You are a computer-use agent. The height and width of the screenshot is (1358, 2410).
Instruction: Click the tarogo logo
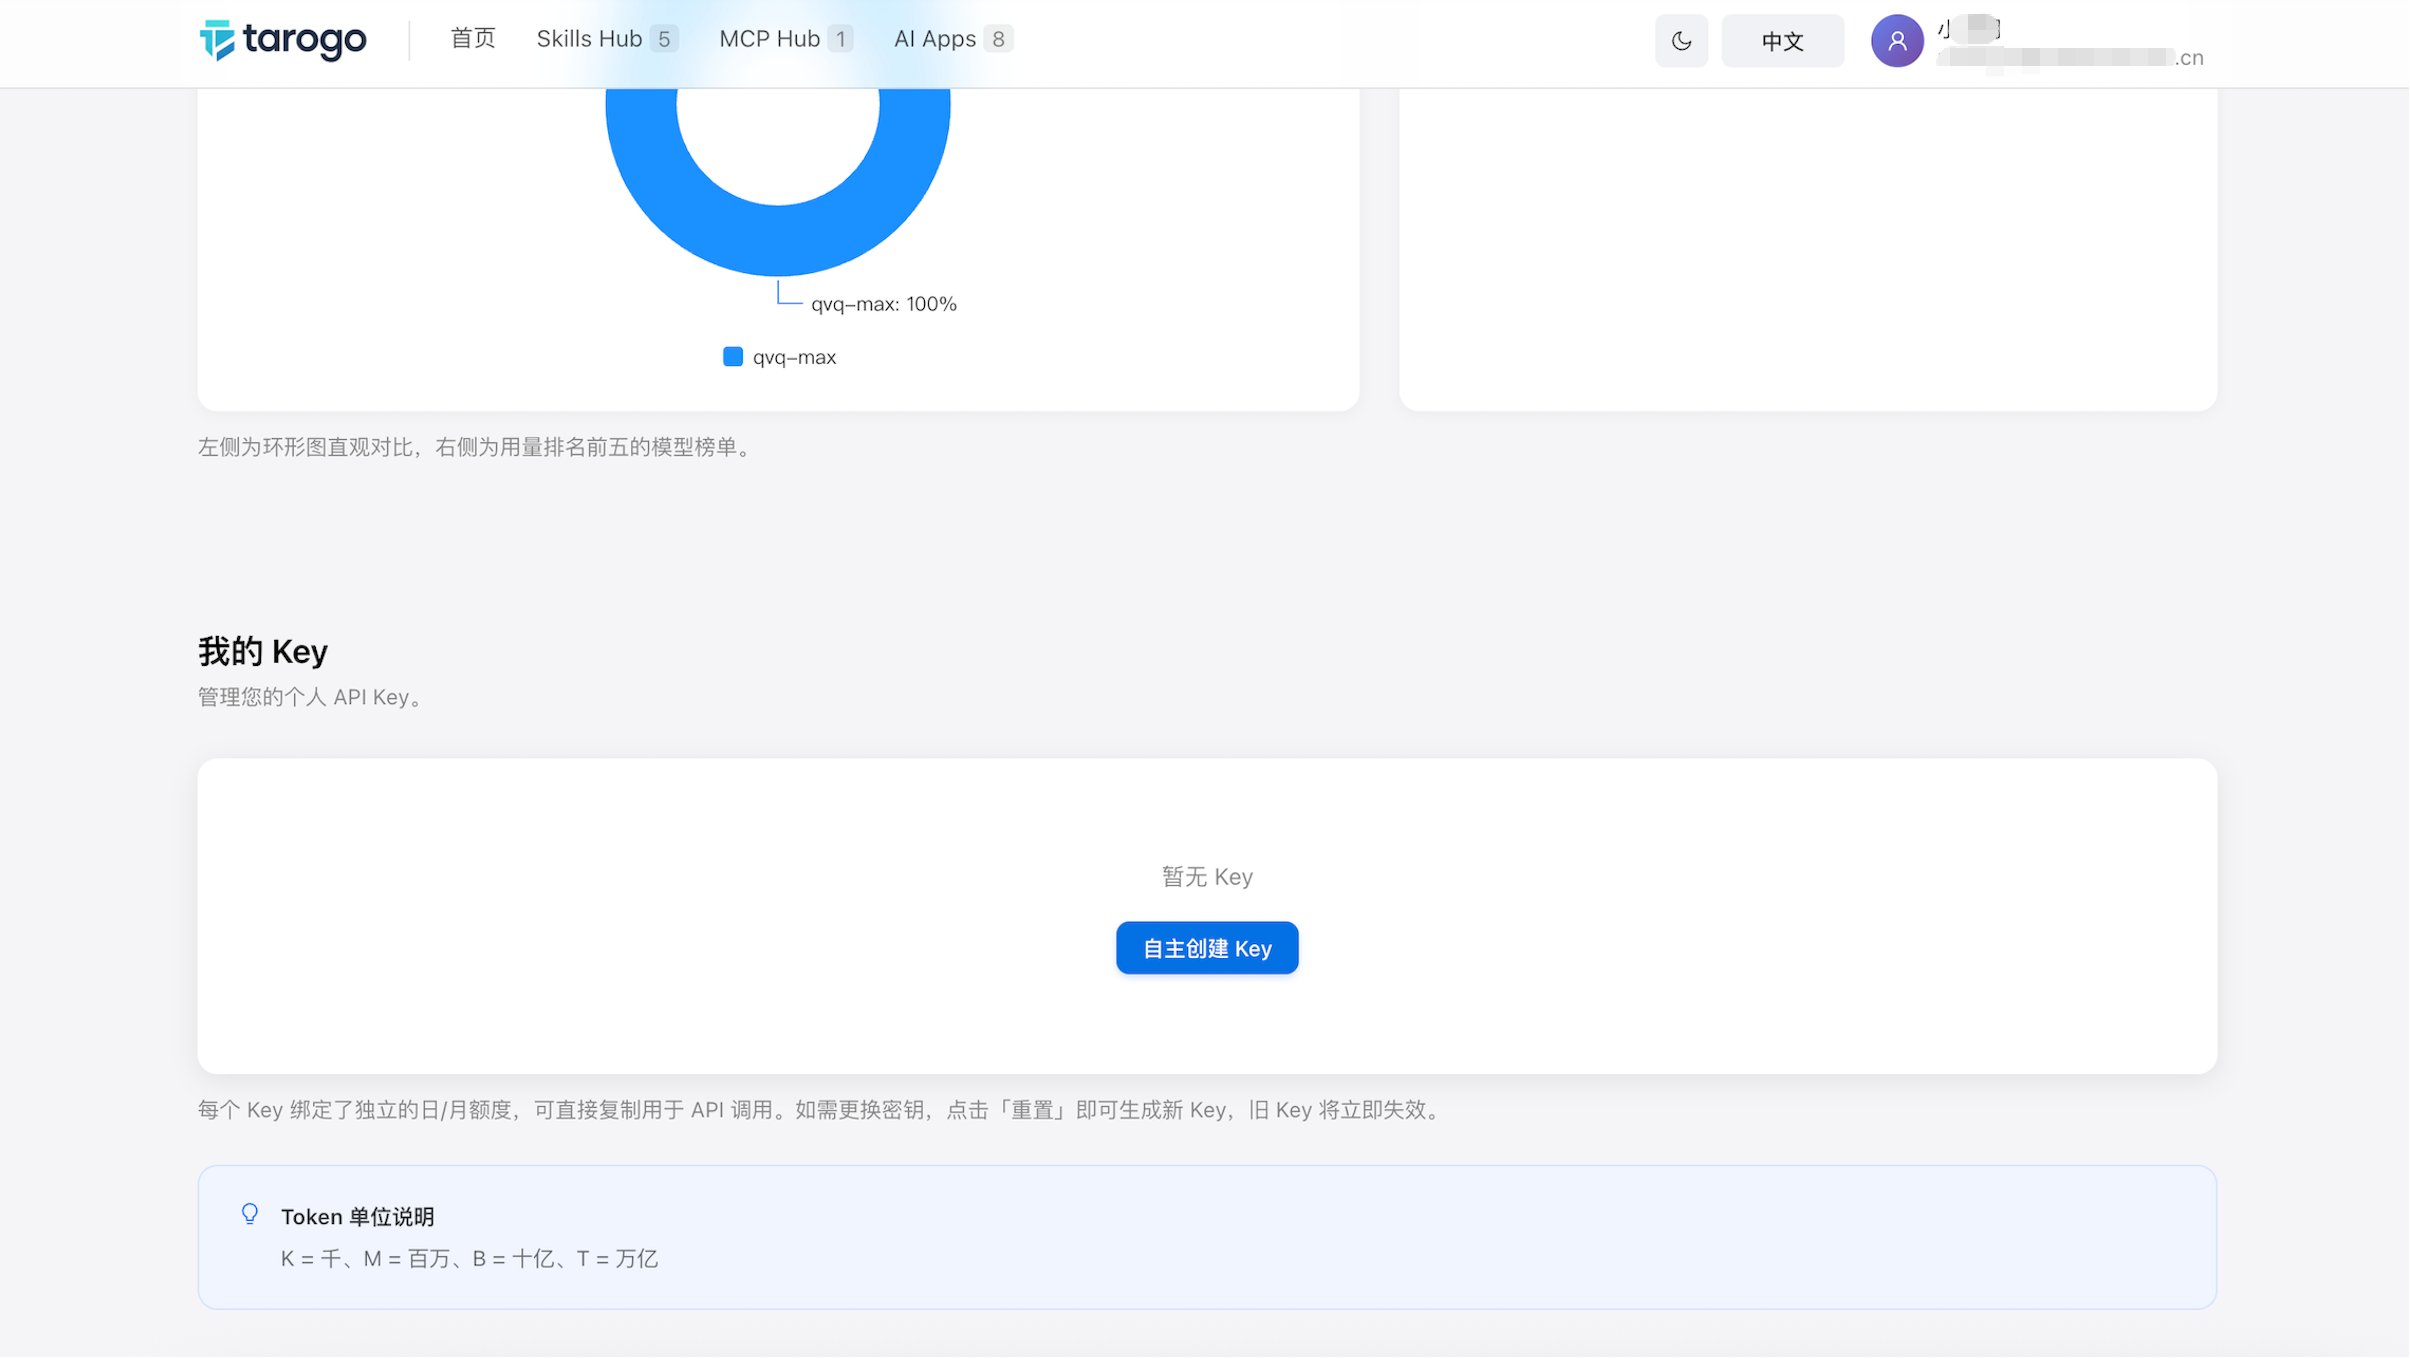pos(283,40)
